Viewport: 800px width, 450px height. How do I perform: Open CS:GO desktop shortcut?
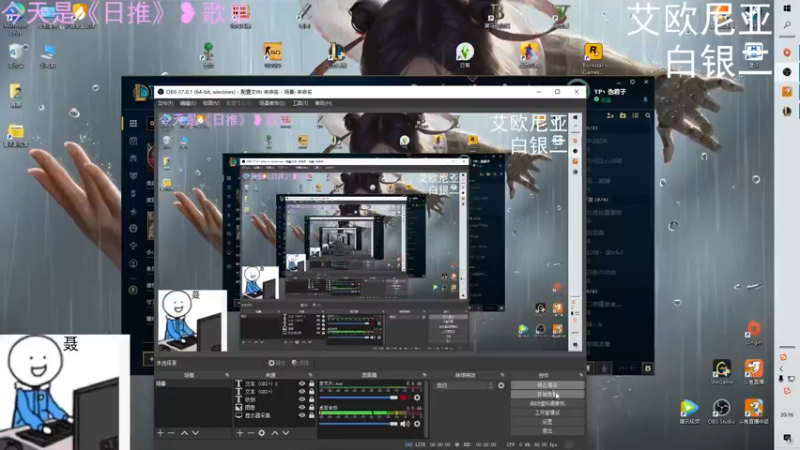point(272,55)
